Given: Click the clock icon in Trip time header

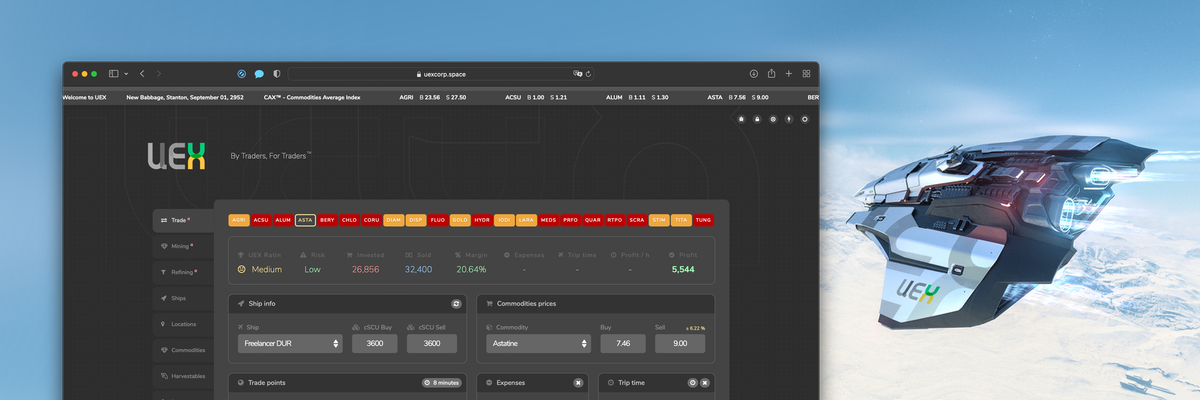Looking at the screenshot, I should point(692,383).
